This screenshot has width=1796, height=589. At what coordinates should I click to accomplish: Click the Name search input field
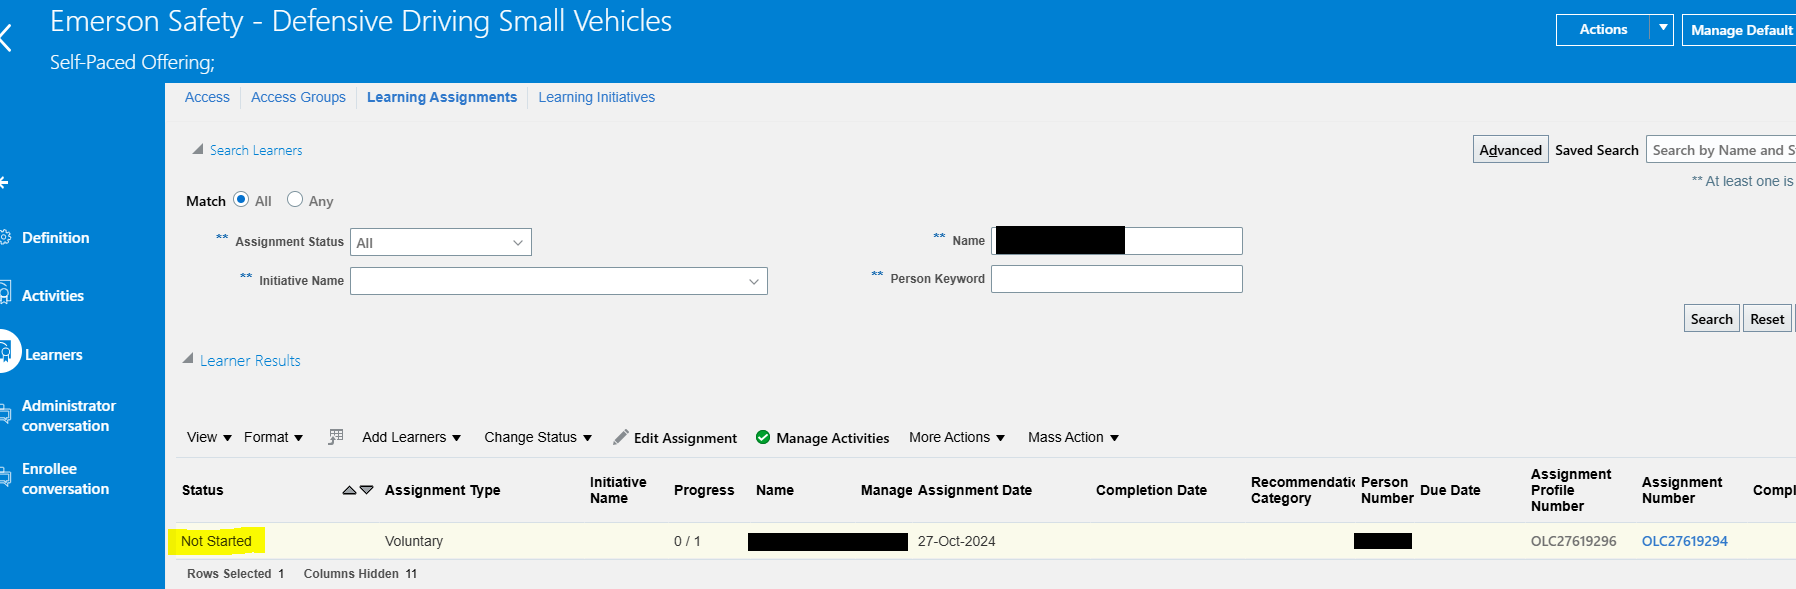(1117, 241)
